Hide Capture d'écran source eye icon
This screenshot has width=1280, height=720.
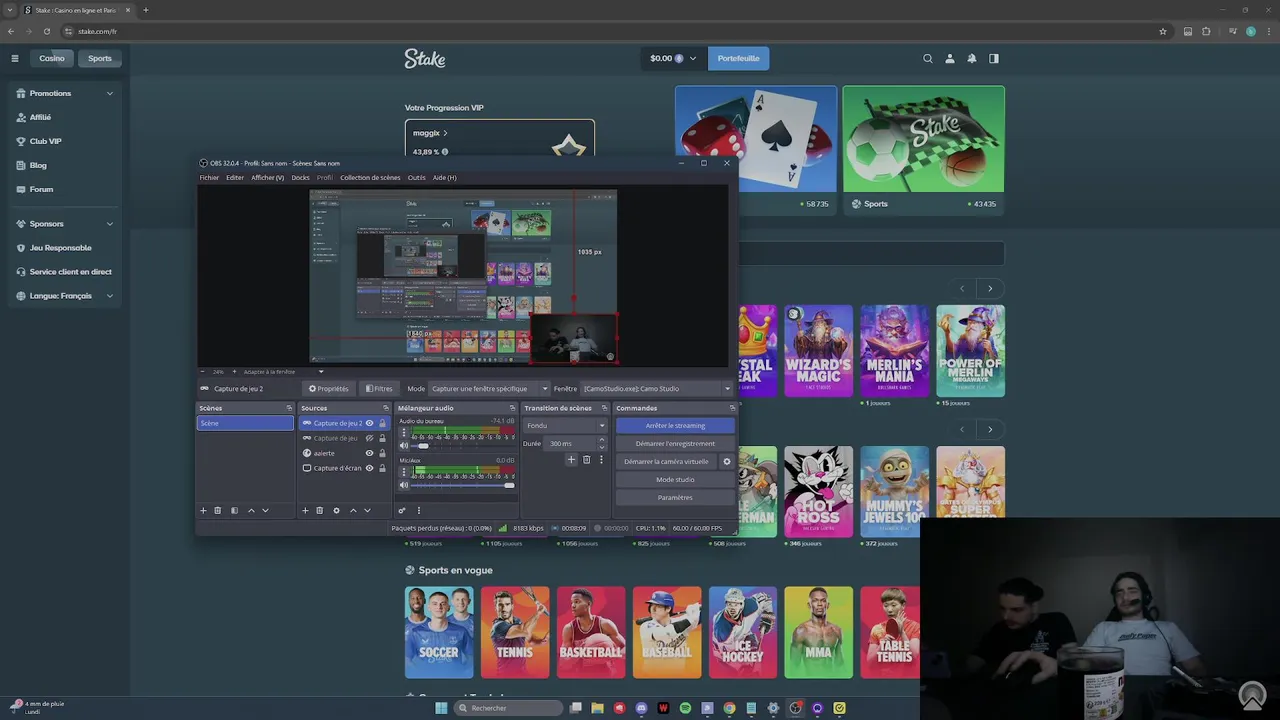point(369,468)
